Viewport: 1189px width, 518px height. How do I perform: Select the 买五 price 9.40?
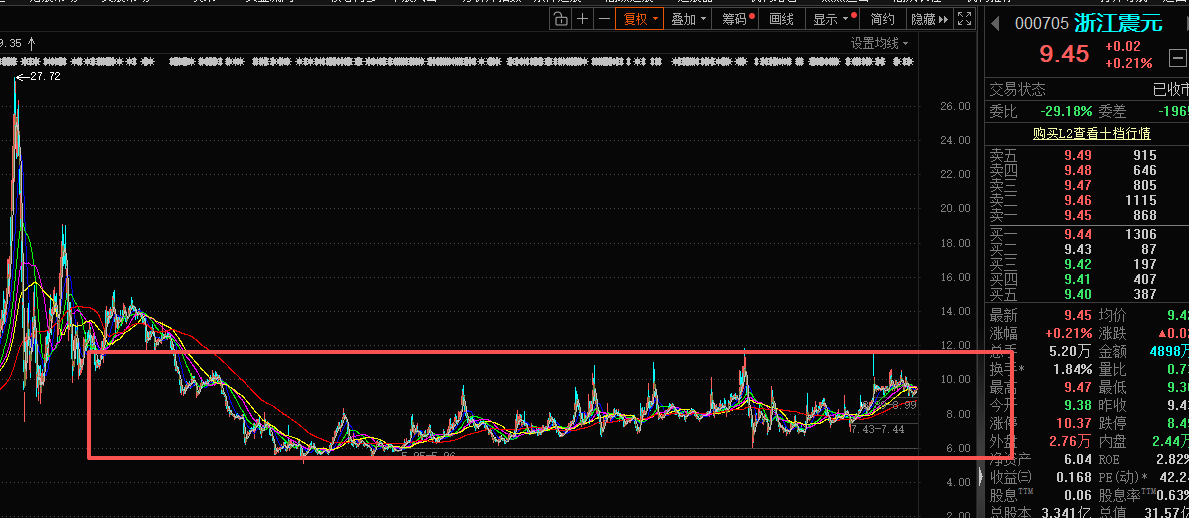(x=1078, y=294)
